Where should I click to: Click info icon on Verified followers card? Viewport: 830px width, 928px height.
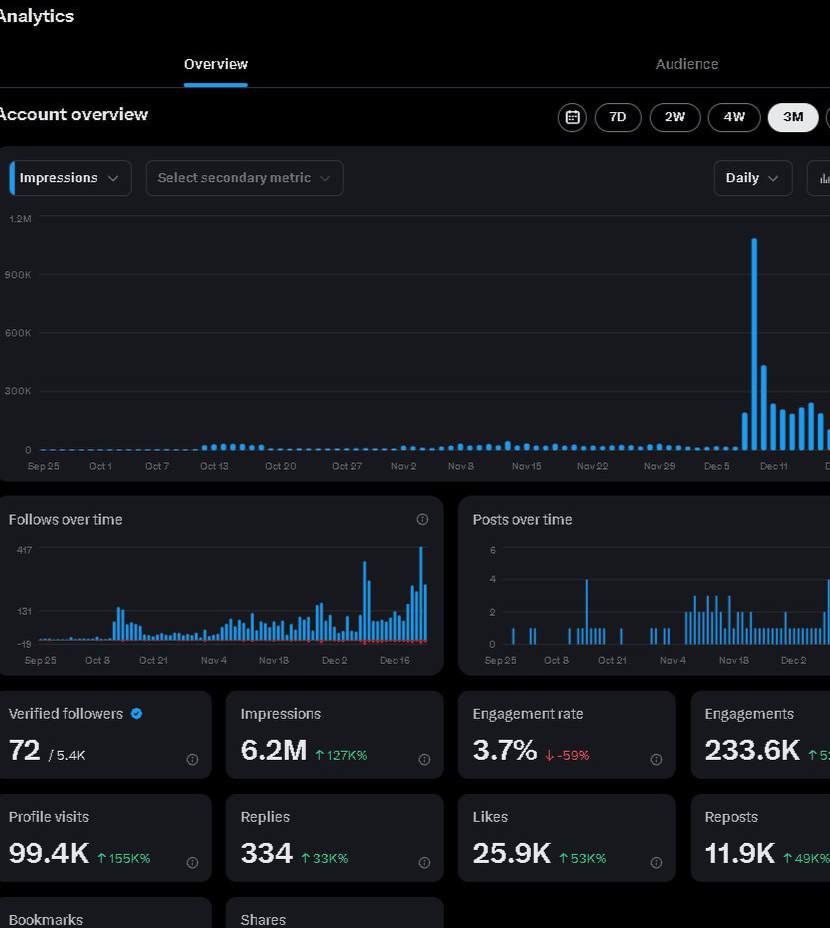192,759
